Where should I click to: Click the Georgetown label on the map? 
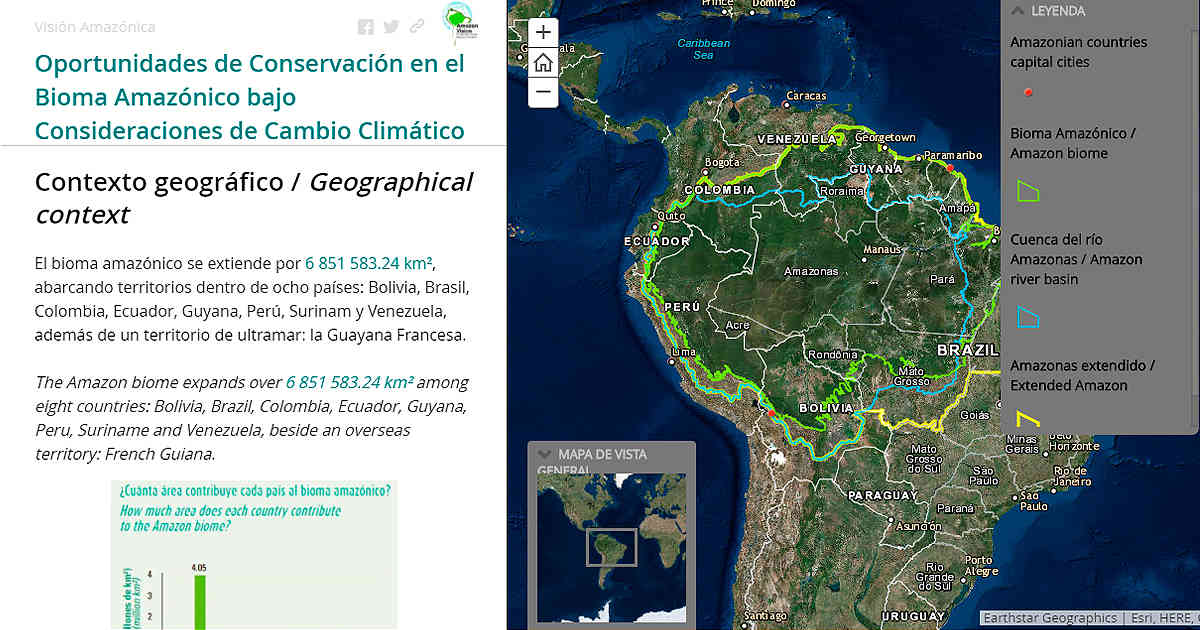click(x=885, y=137)
